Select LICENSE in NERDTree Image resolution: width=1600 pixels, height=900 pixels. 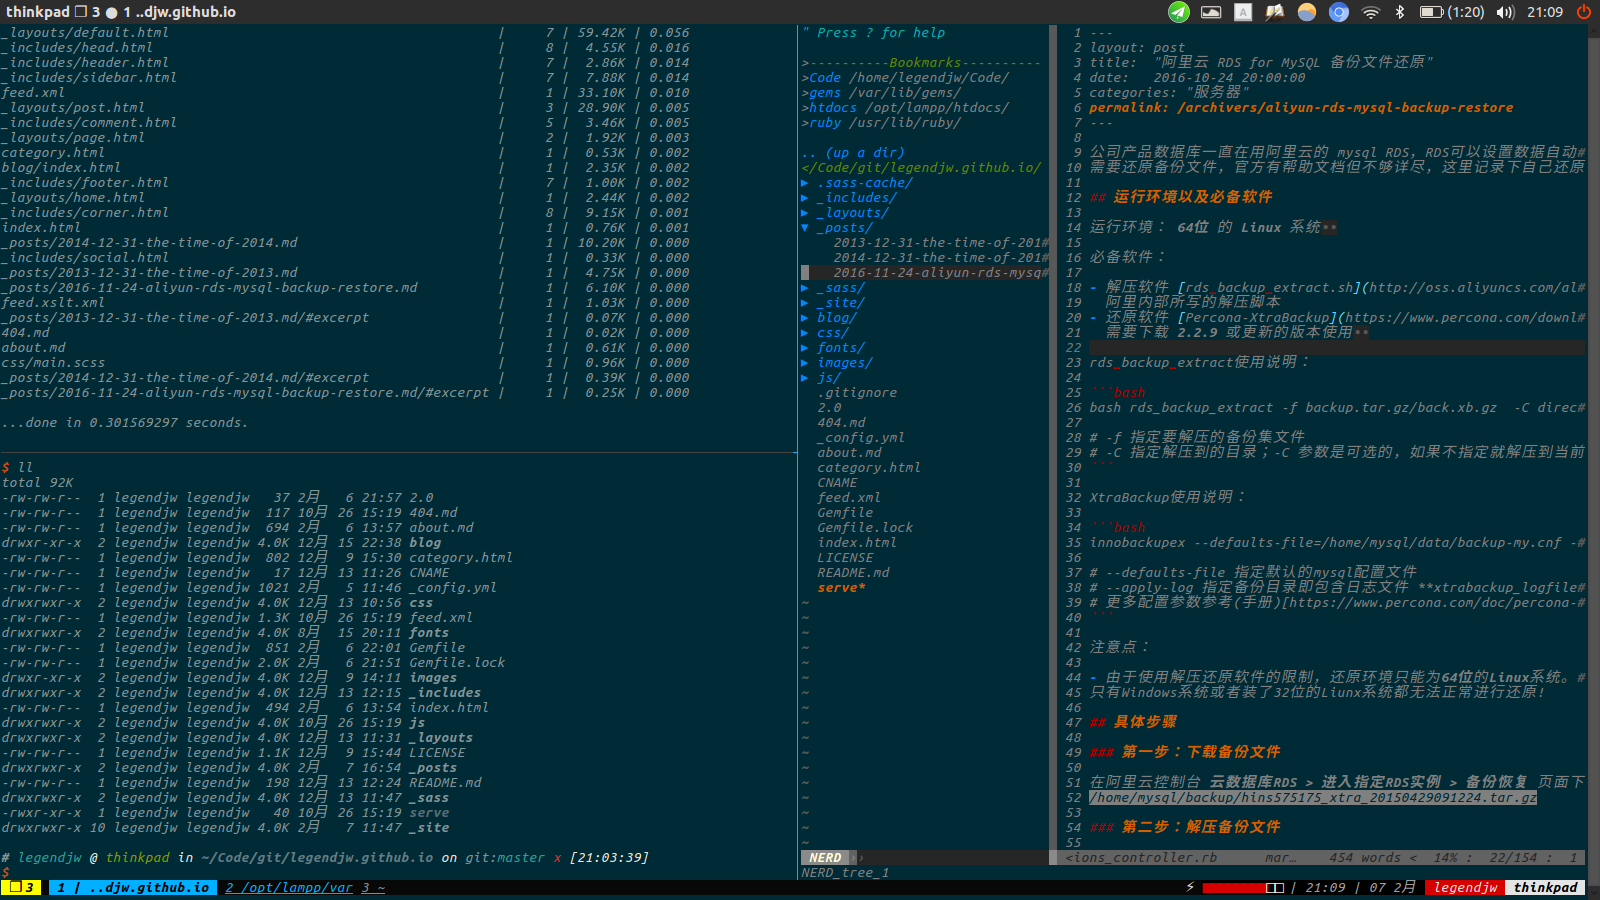tap(845, 558)
